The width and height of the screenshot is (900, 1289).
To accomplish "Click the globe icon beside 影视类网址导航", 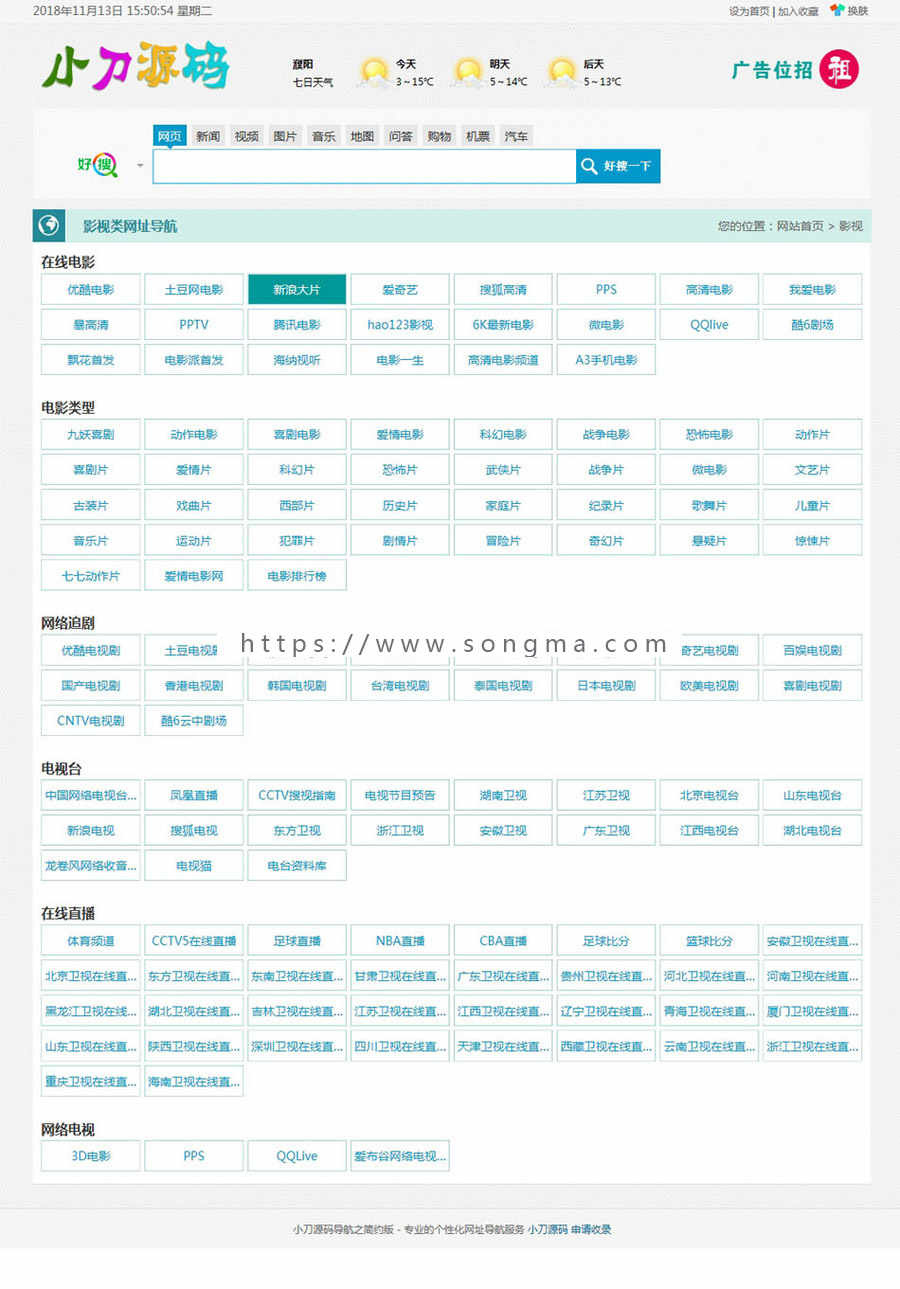I will (50, 226).
